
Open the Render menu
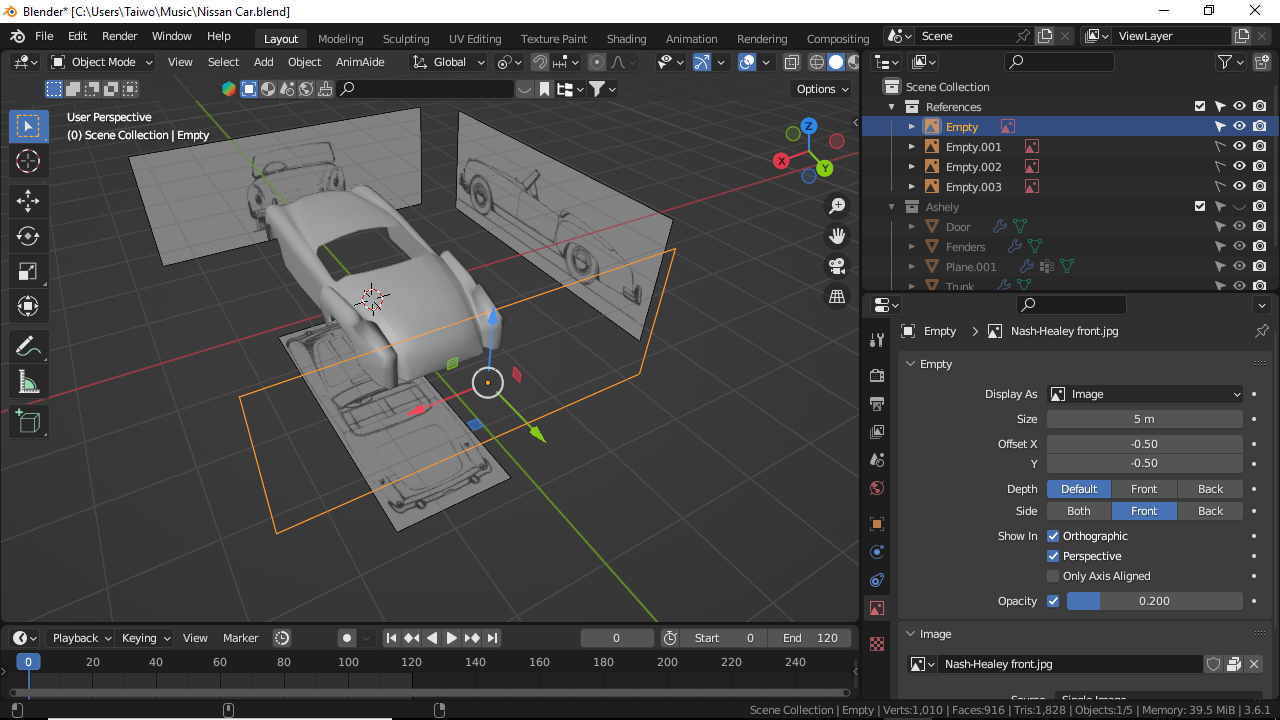(119, 36)
